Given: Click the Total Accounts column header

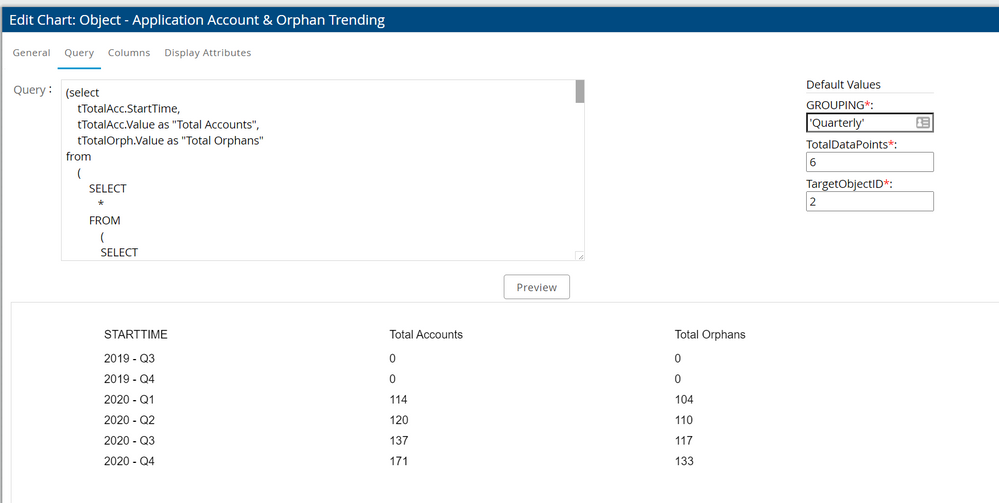Looking at the screenshot, I should (426, 335).
